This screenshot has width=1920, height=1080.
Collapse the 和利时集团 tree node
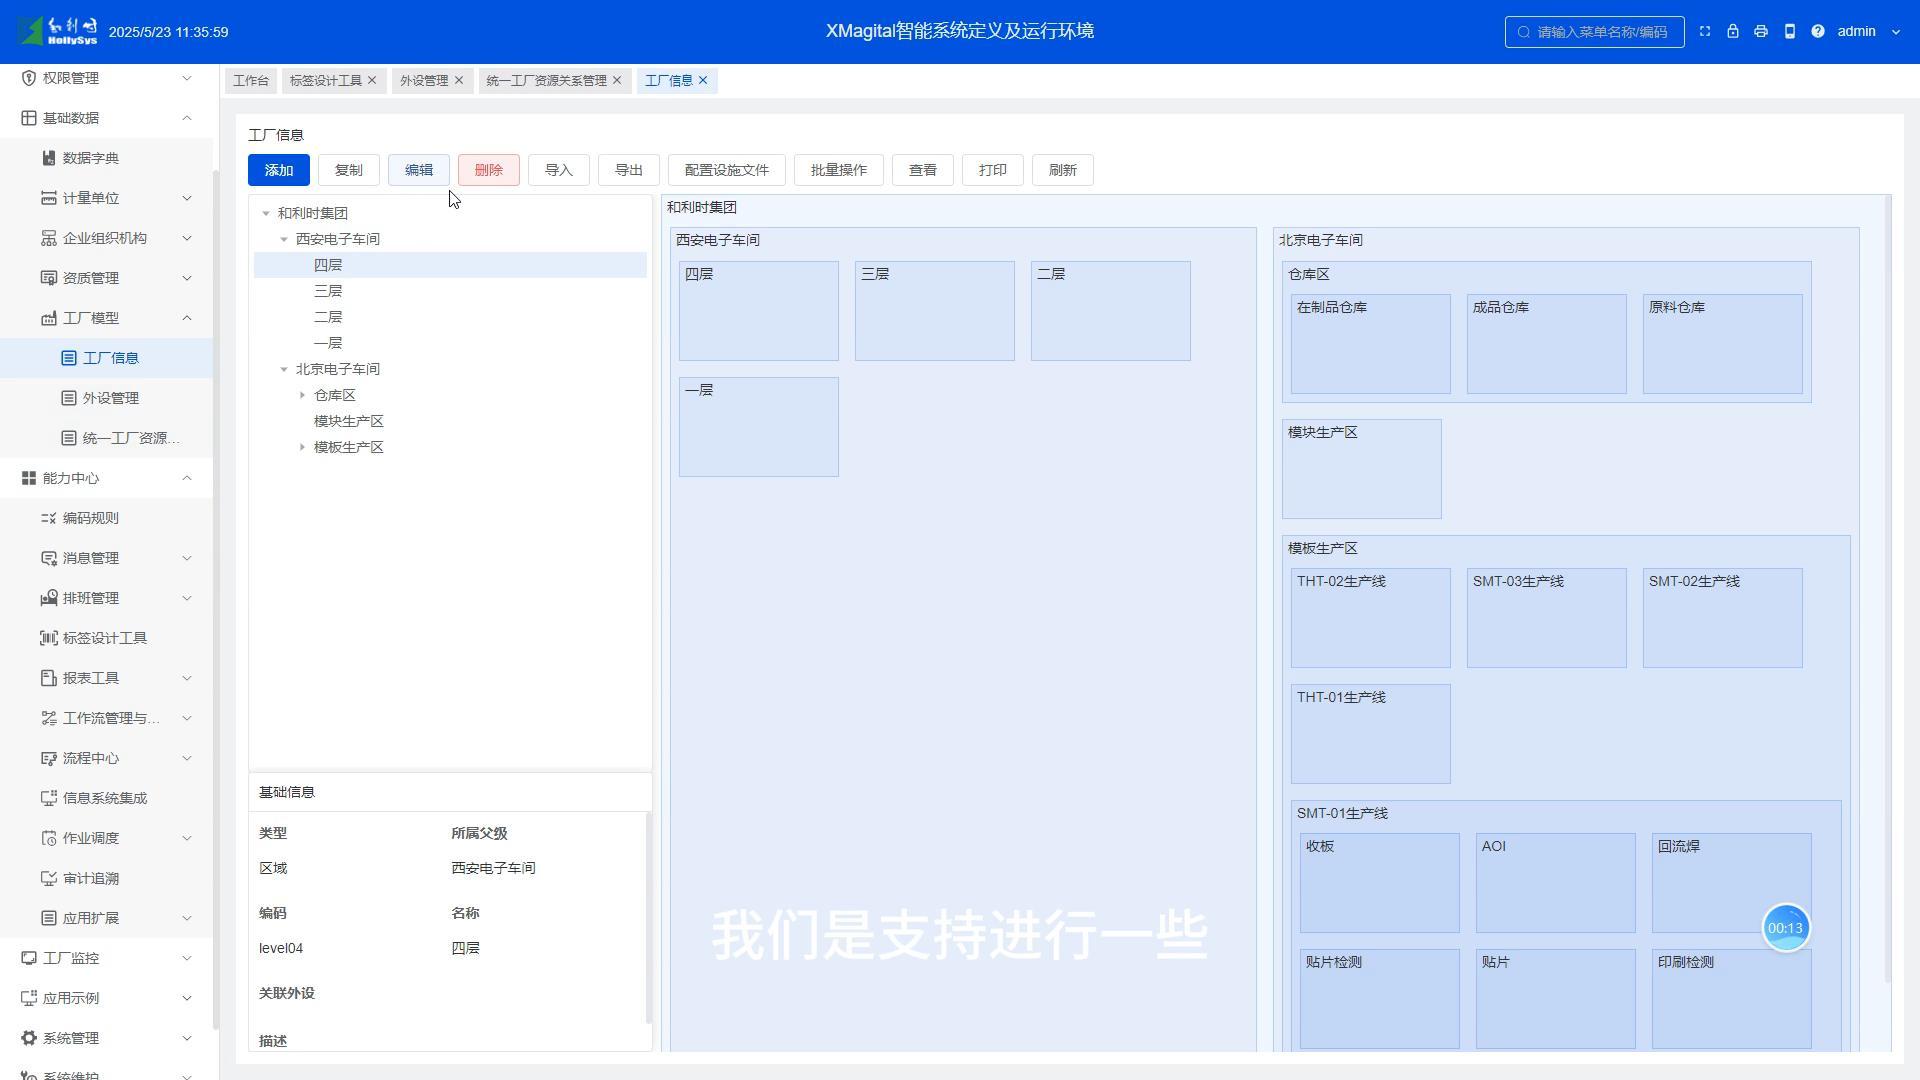pyautogui.click(x=266, y=213)
